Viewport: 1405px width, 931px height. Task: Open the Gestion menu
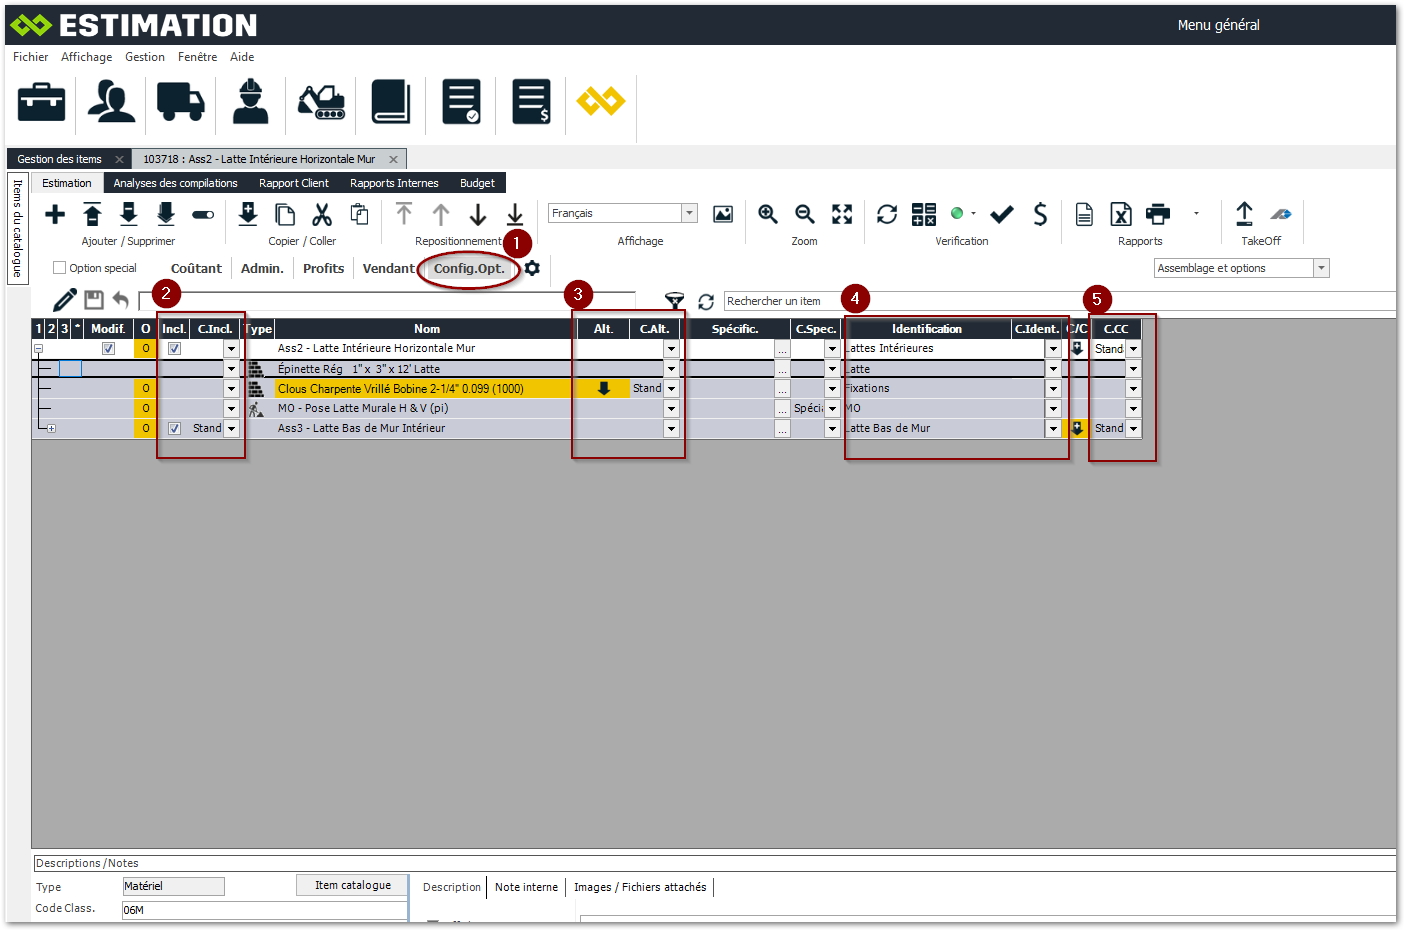coord(145,57)
